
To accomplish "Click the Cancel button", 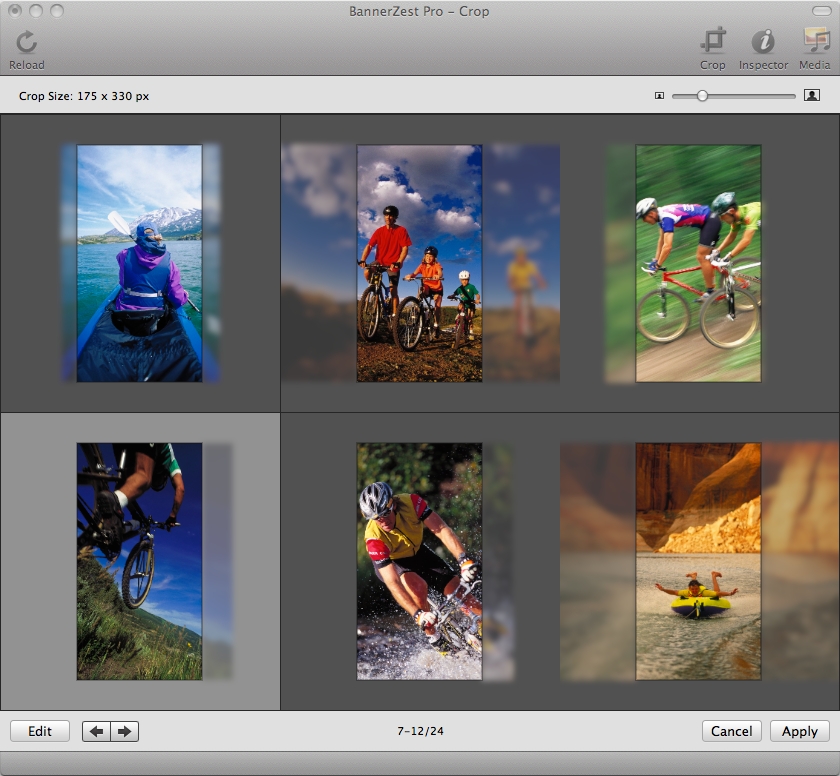I will click(x=731, y=731).
